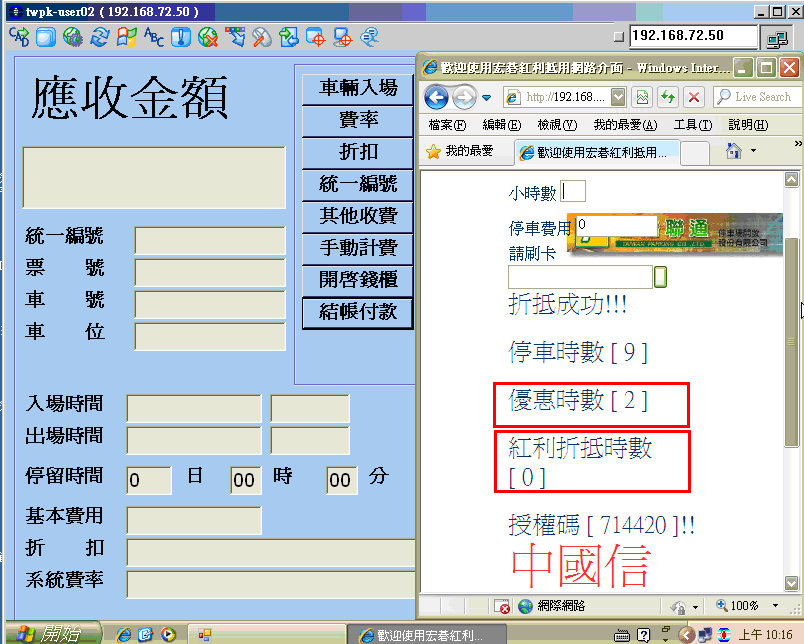Click the checkbox left of IP address field
Screen dimensions: 804x644
pos(618,37)
